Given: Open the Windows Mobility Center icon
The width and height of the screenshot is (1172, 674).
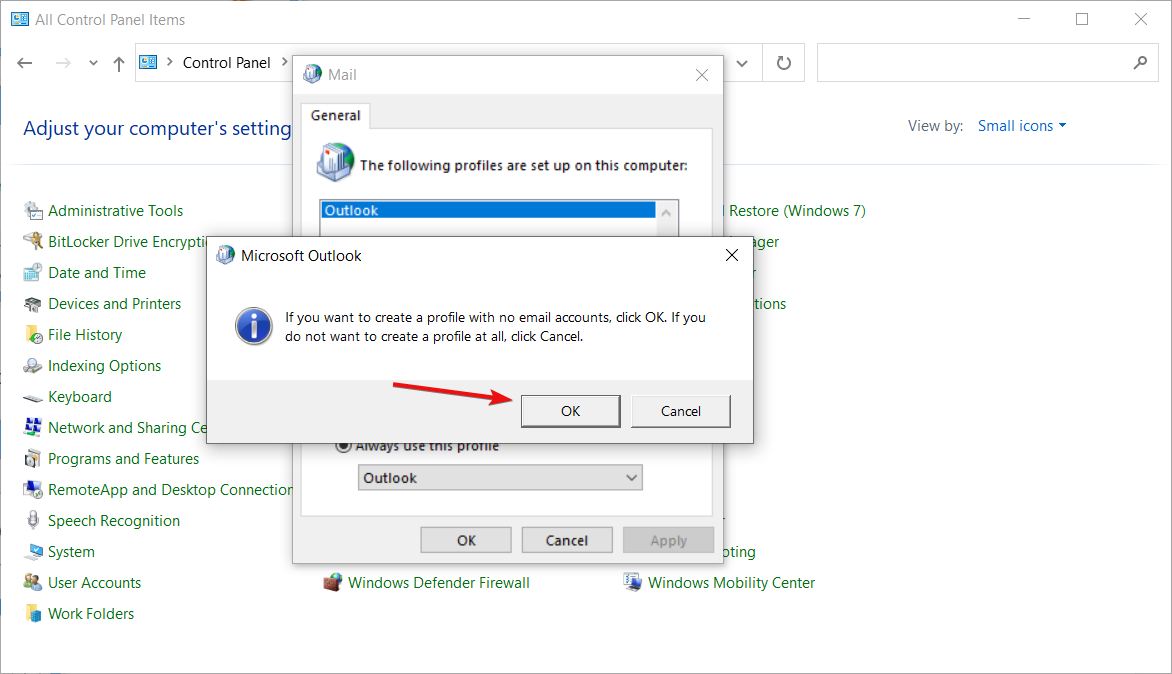Looking at the screenshot, I should (632, 583).
